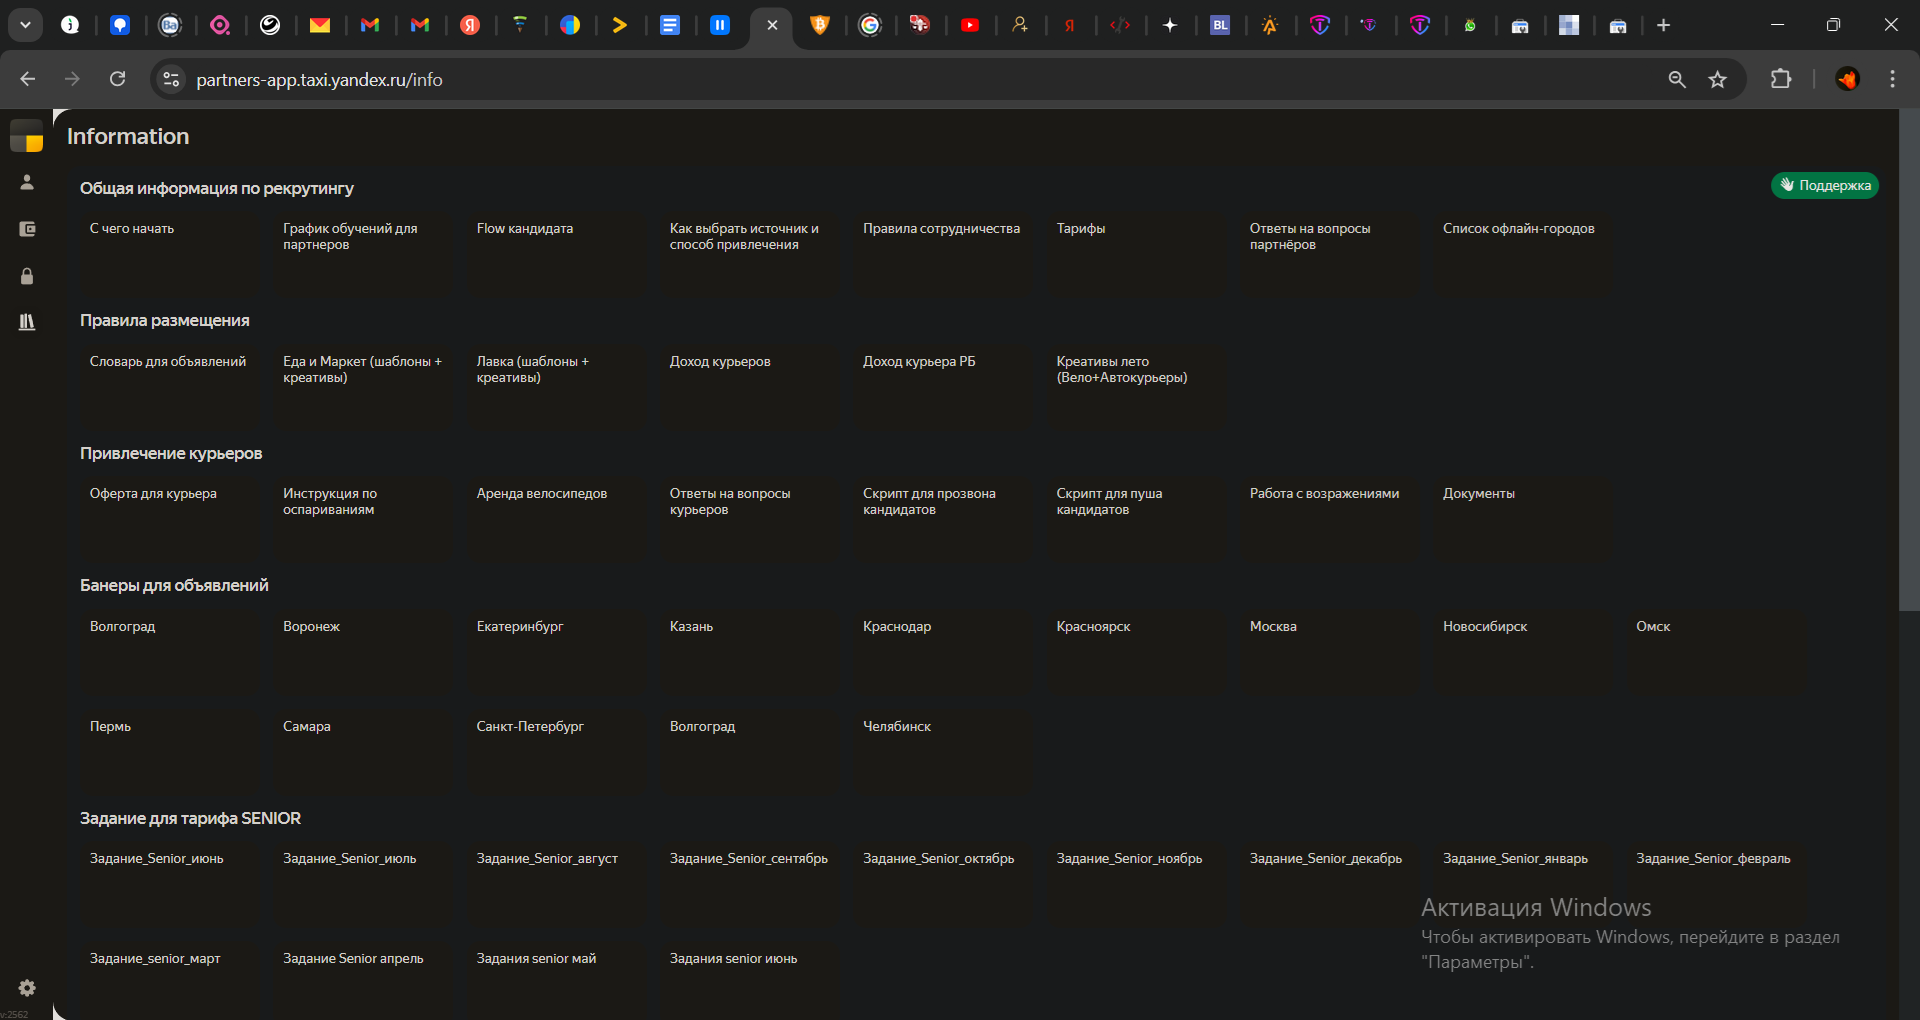The width and height of the screenshot is (1920, 1020).
Task: Switch to the Google tab
Action: [870, 25]
